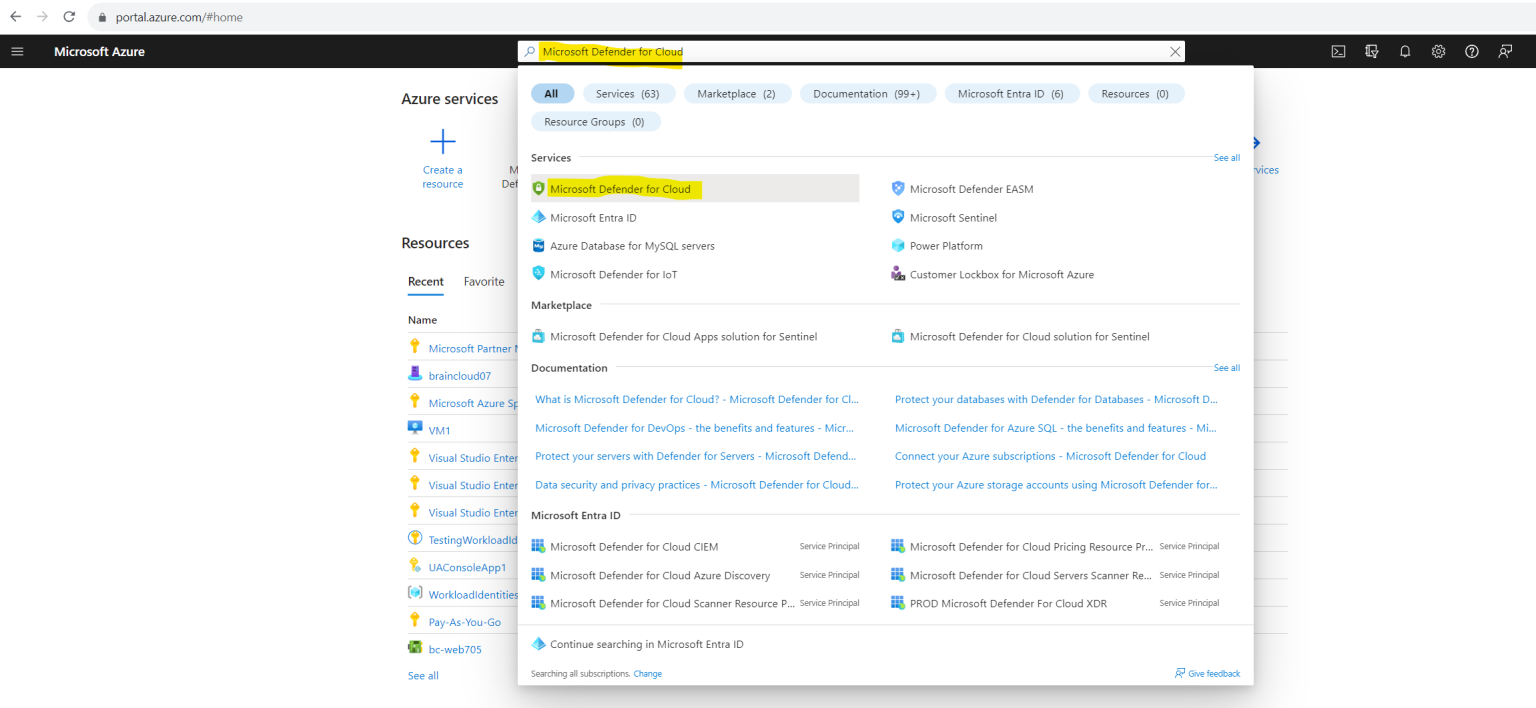Select the Documentation (99+) filter pill
Screen dimensions: 1536x708
(867, 93)
